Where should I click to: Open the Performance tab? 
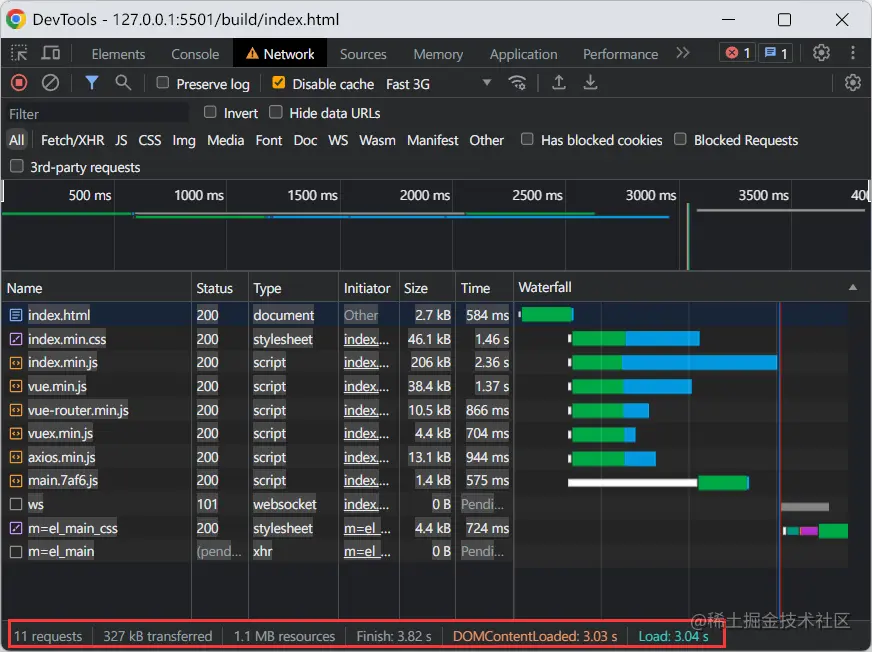pyautogui.click(x=620, y=54)
